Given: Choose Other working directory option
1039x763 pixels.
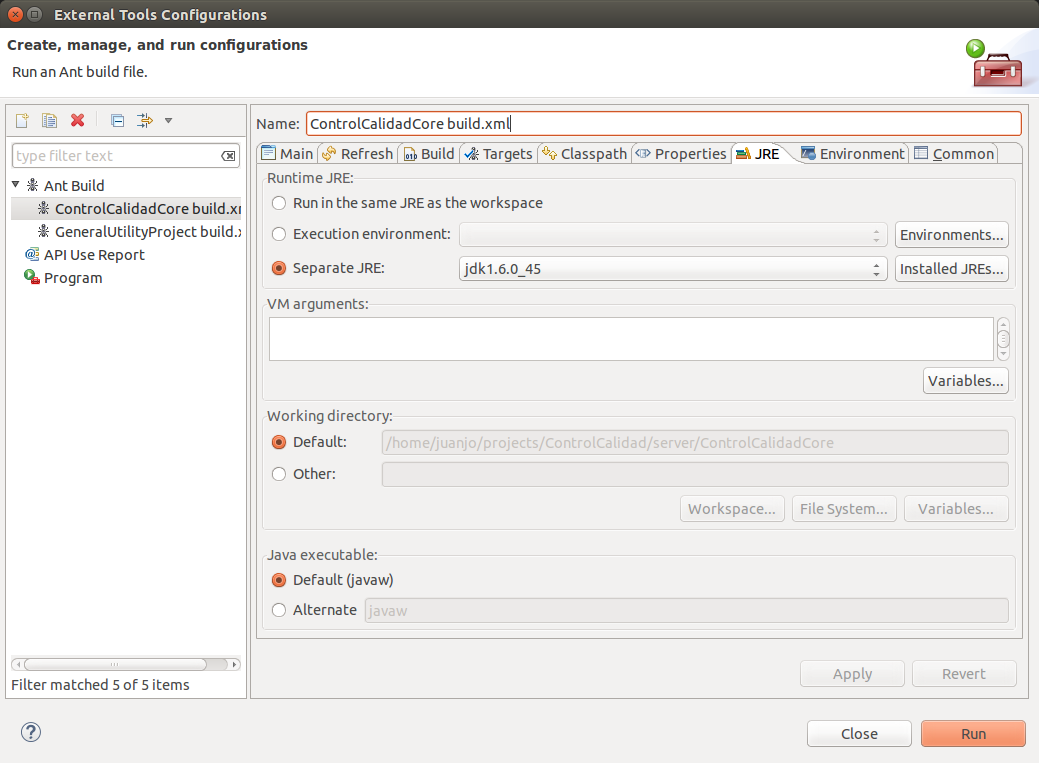Looking at the screenshot, I should click(278, 473).
